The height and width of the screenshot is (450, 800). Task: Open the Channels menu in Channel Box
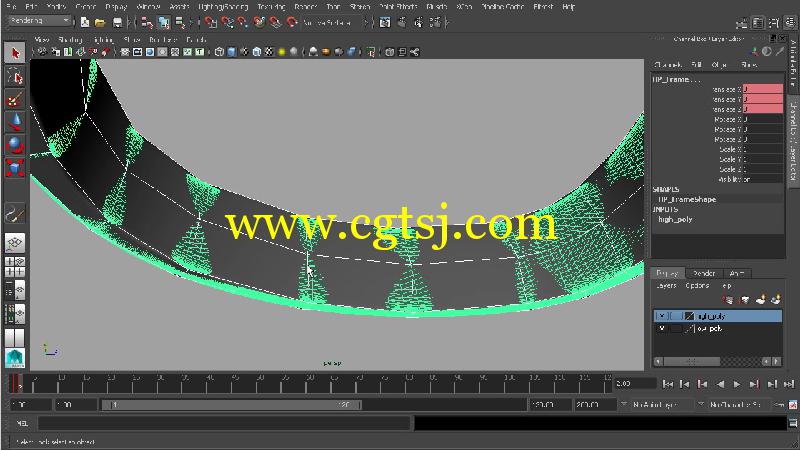[667, 65]
